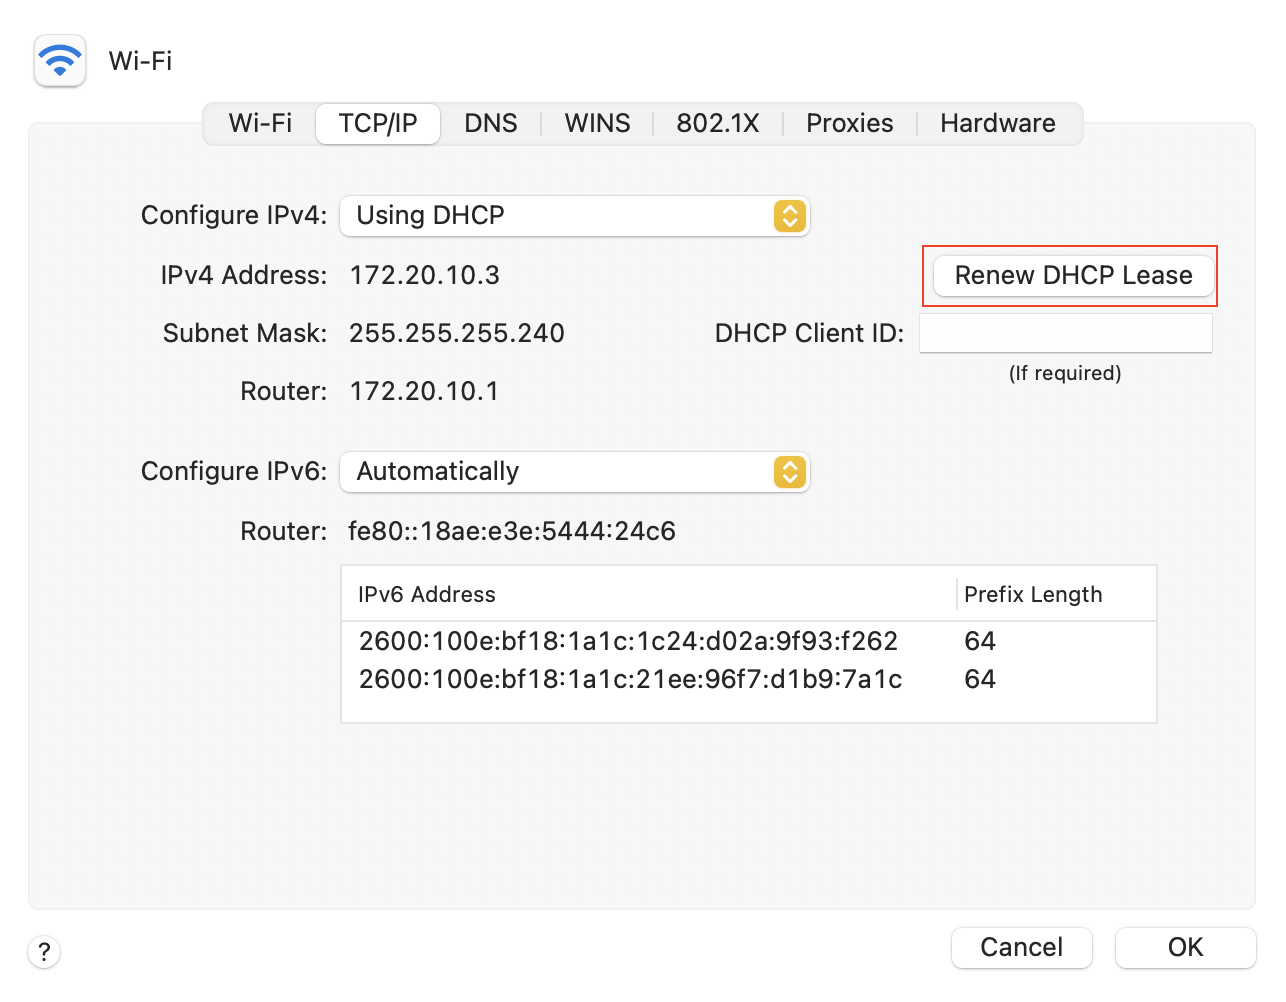Switch to the Wi-Fi tab
This screenshot has height=1002, width=1286.
(260, 123)
